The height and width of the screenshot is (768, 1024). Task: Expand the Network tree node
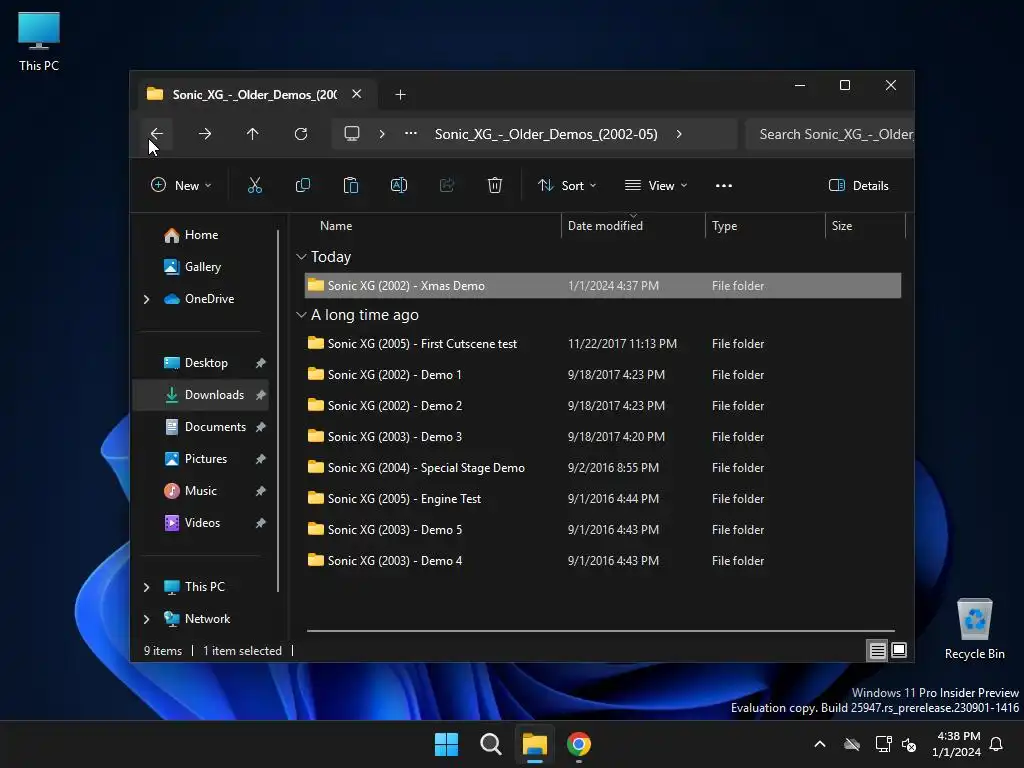(146, 619)
